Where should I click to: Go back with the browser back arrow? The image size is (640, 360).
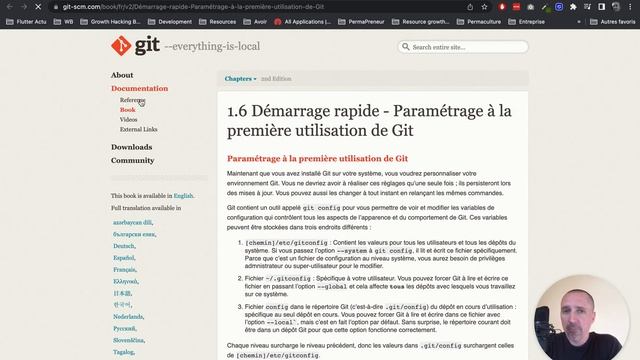pos(9,7)
